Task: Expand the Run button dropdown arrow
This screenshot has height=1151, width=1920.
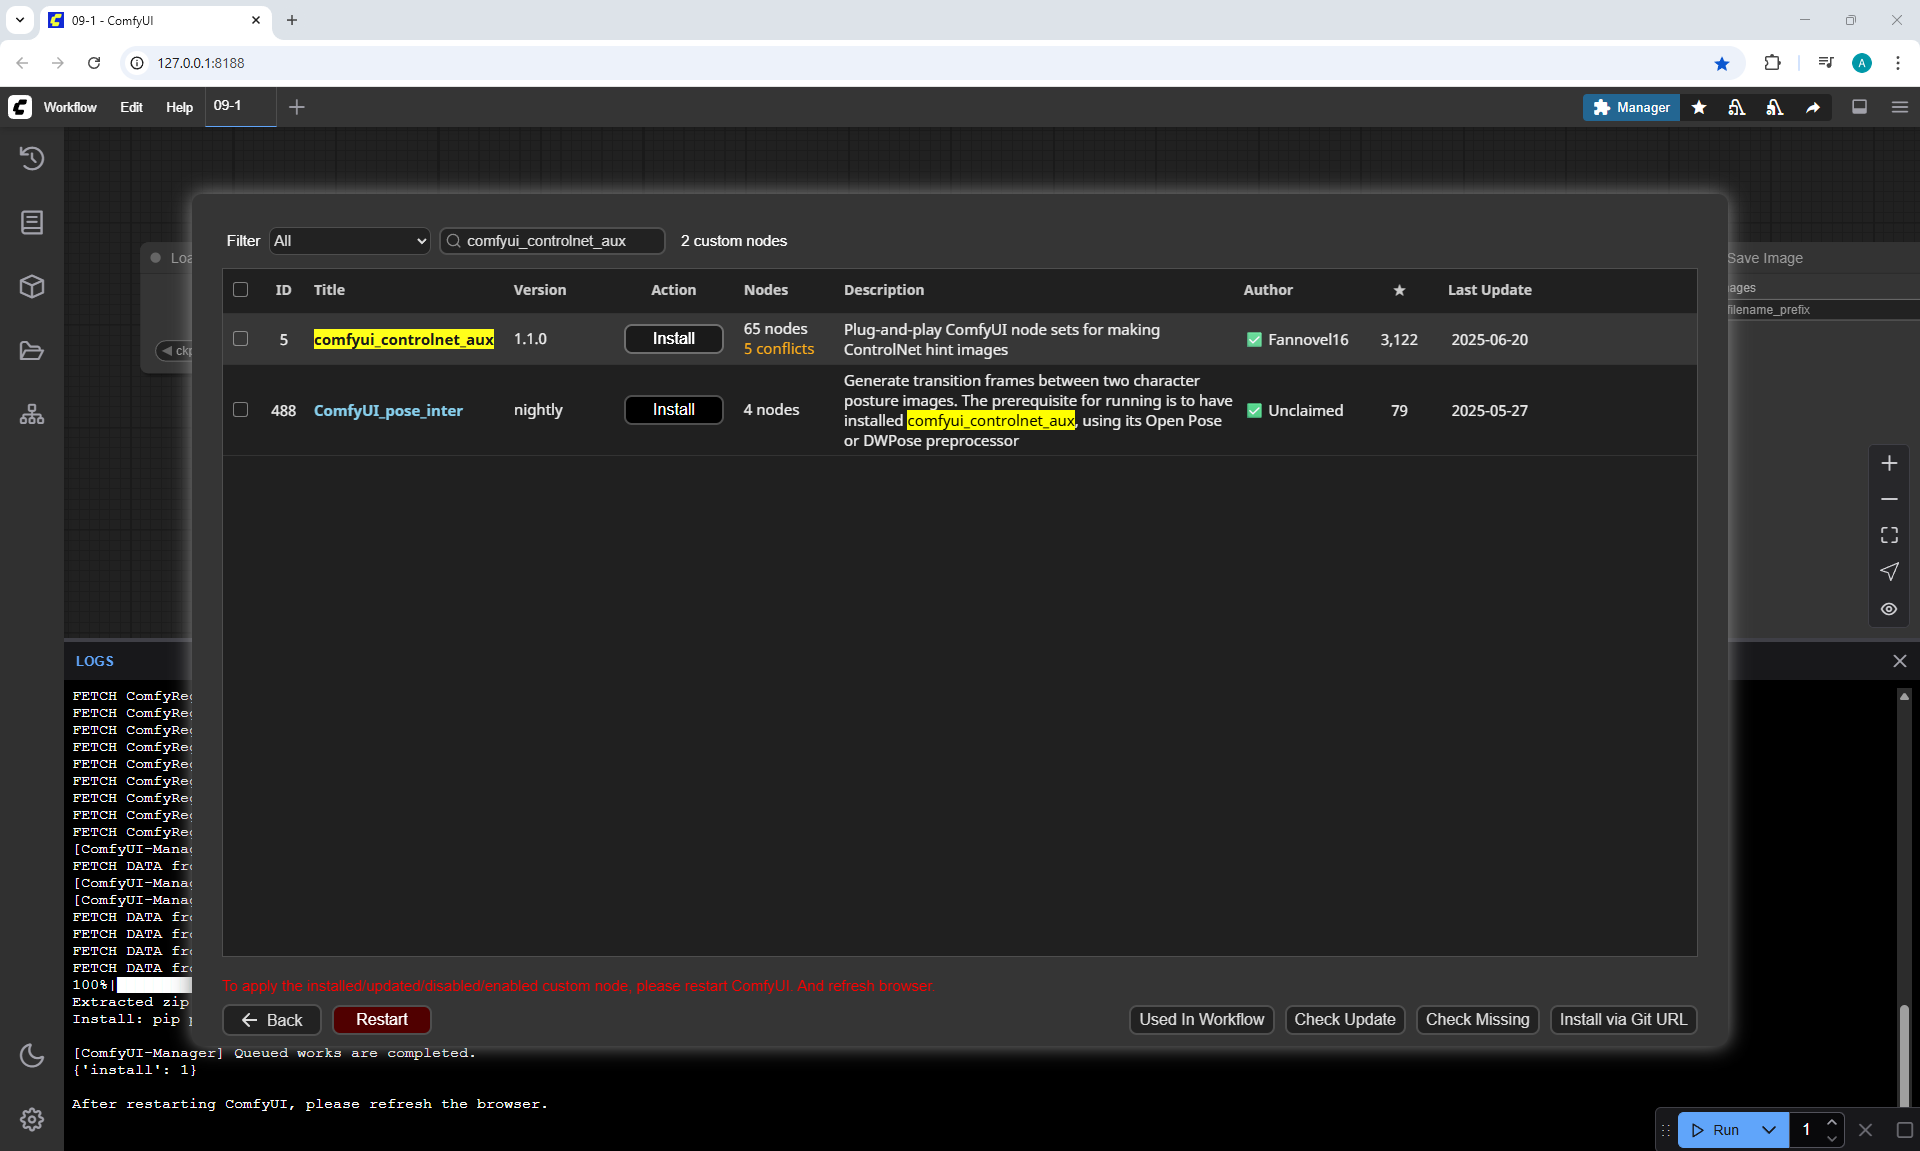Action: (1768, 1130)
